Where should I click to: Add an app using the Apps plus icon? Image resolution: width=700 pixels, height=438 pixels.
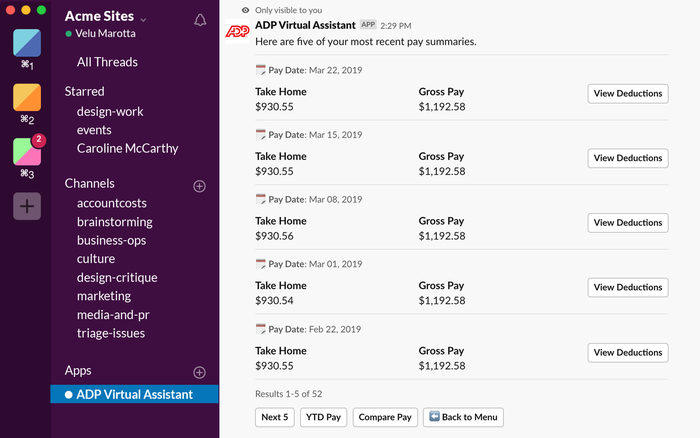200,372
